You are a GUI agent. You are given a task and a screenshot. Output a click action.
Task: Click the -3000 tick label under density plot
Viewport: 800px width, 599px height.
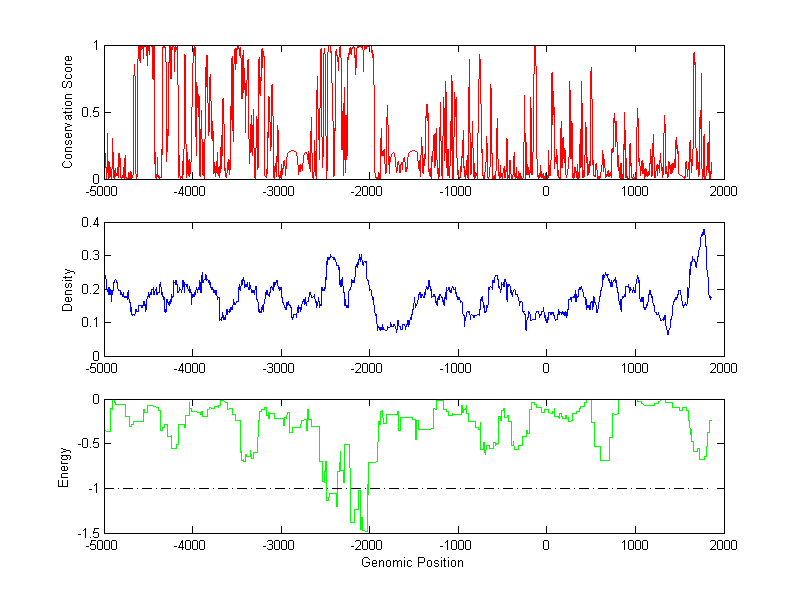point(280,368)
